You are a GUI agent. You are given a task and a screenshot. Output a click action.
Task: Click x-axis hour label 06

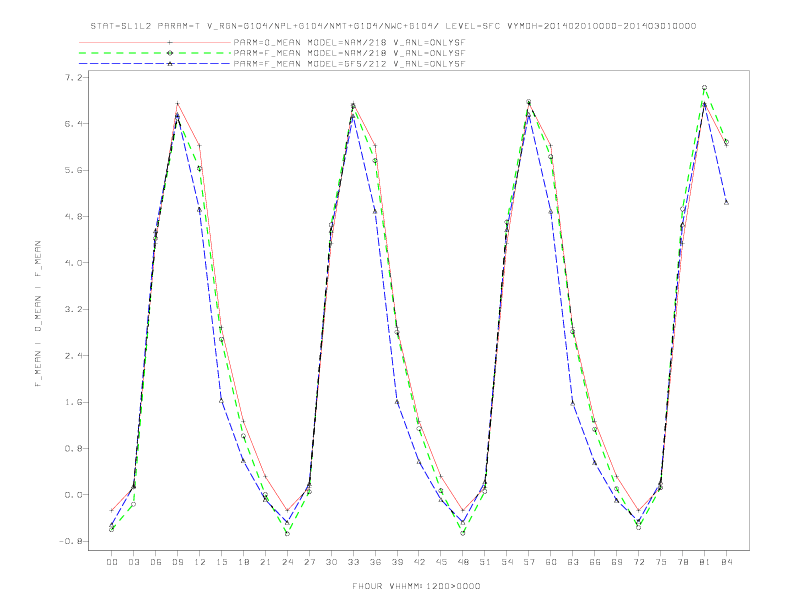[156, 562]
